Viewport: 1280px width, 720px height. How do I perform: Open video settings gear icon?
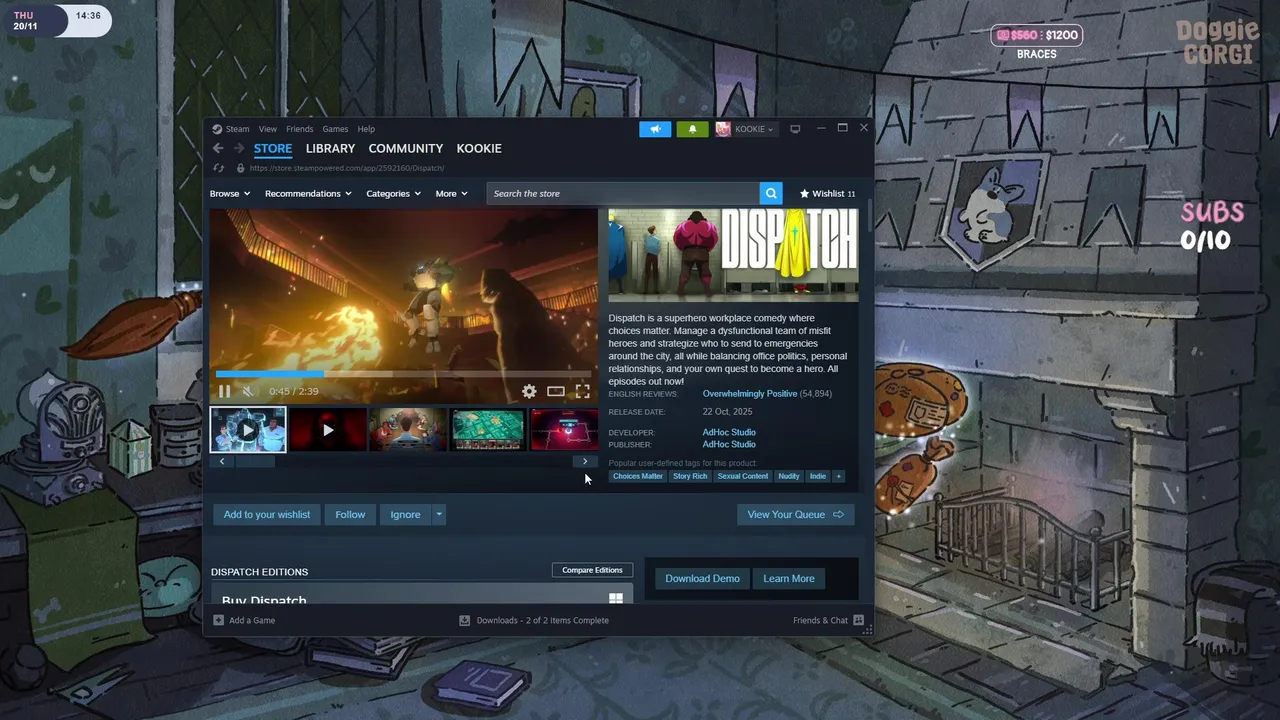pyautogui.click(x=529, y=391)
